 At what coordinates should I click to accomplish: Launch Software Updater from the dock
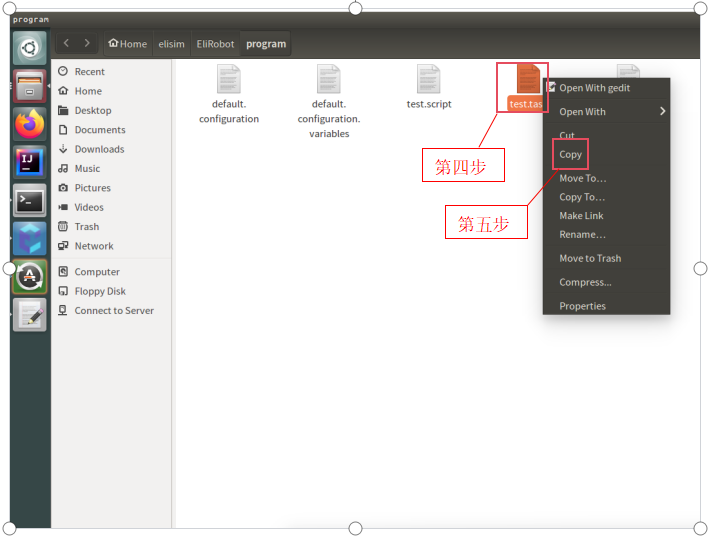(30, 275)
